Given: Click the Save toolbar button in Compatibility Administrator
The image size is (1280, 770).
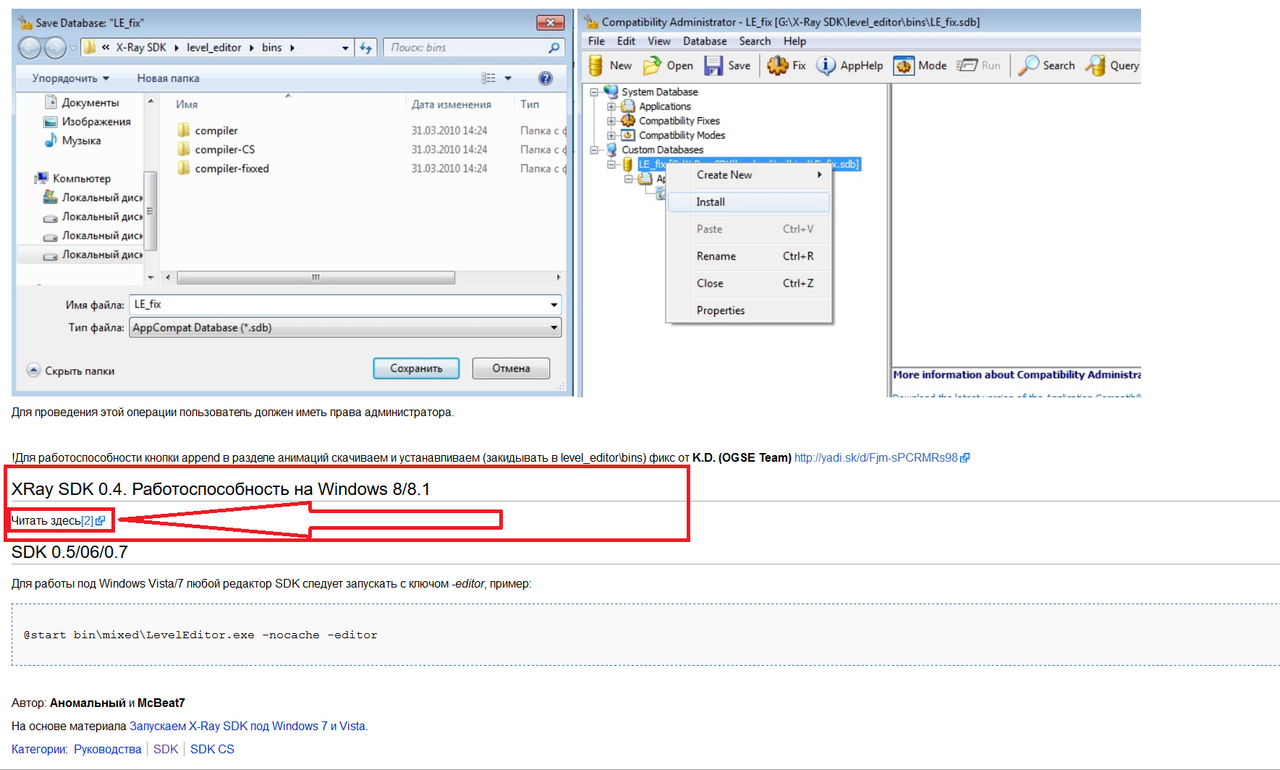Looking at the screenshot, I should pyautogui.click(x=728, y=65).
